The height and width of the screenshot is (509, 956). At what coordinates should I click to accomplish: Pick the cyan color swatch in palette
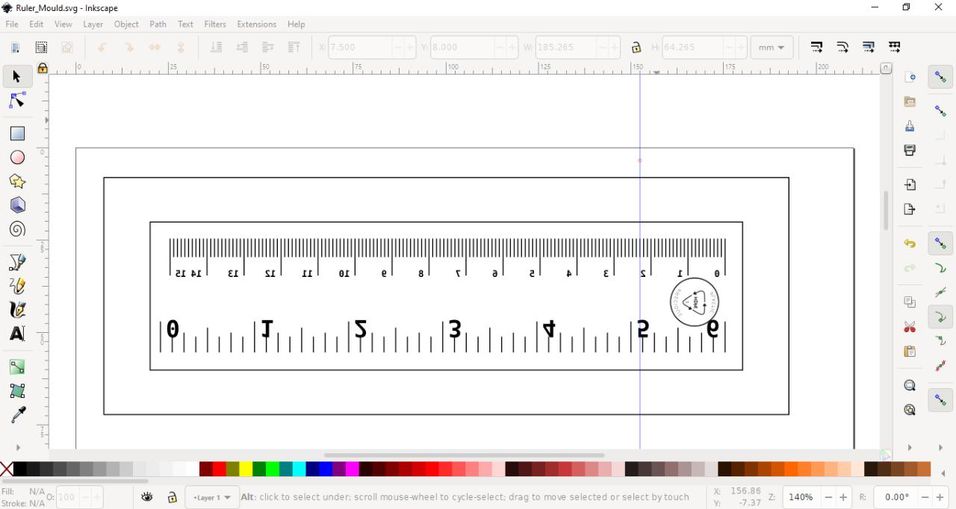[x=299, y=469]
